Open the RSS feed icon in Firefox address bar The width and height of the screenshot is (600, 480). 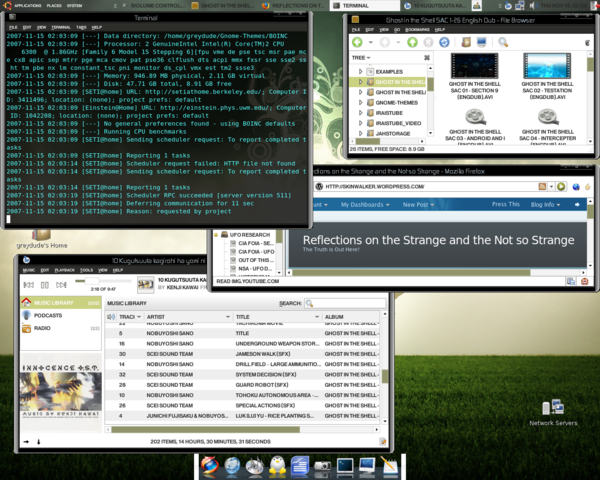[x=542, y=186]
